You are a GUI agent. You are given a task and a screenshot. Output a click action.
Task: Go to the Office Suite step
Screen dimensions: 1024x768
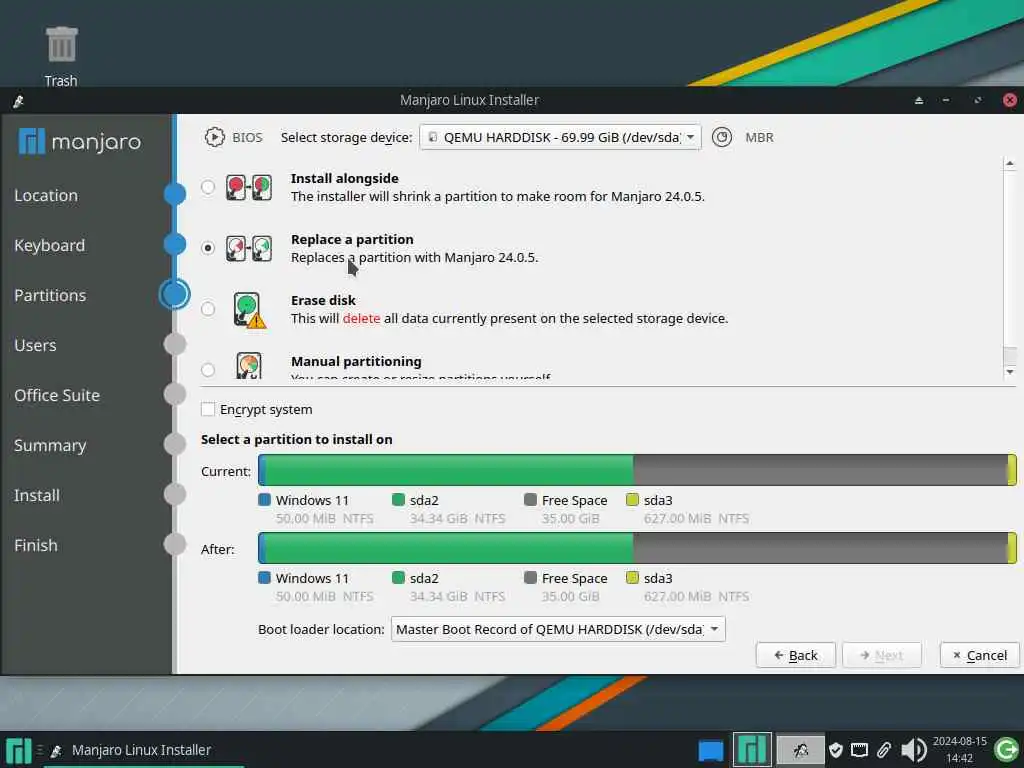click(57, 395)
